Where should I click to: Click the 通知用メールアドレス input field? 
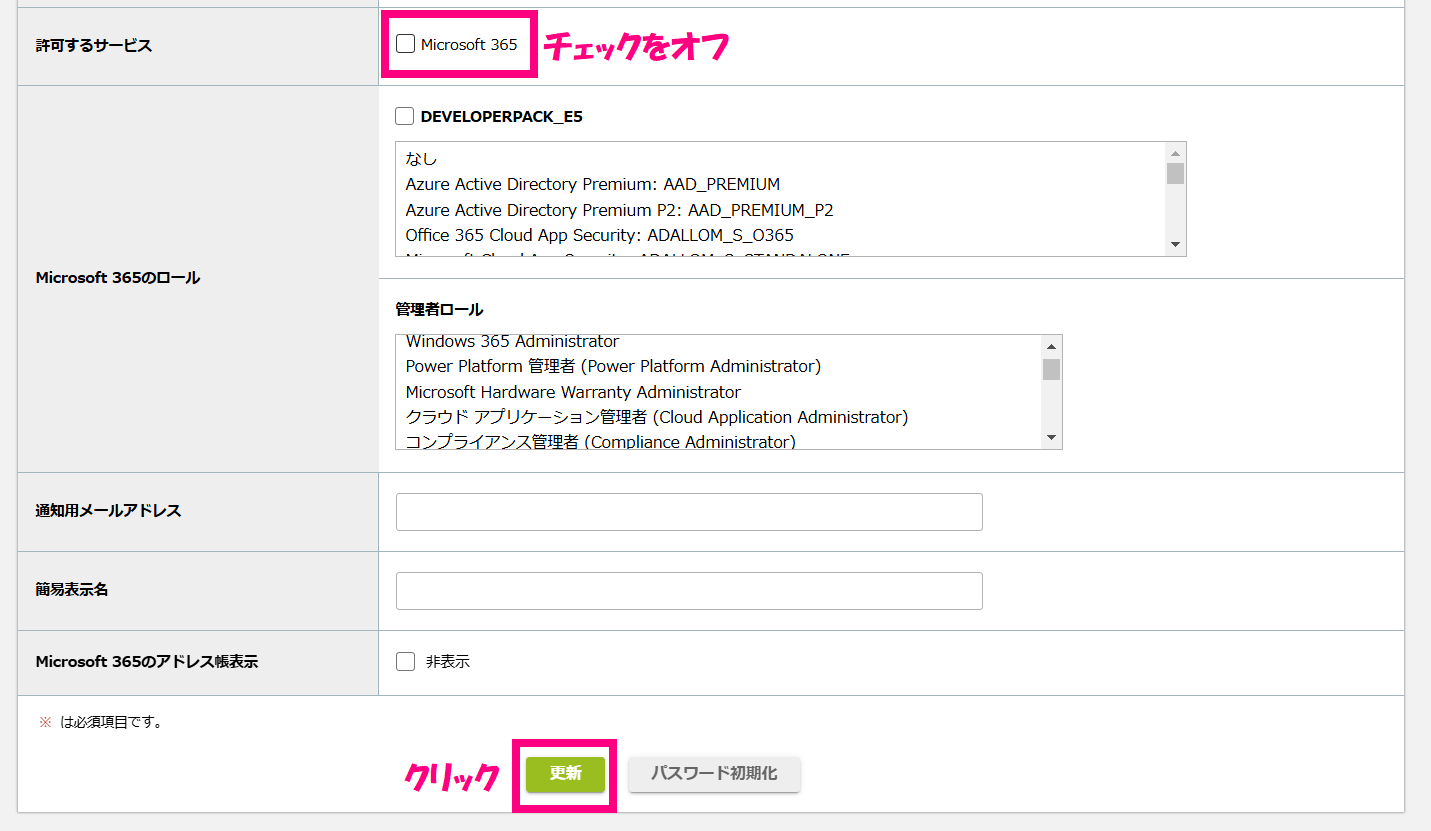[689, 511]
